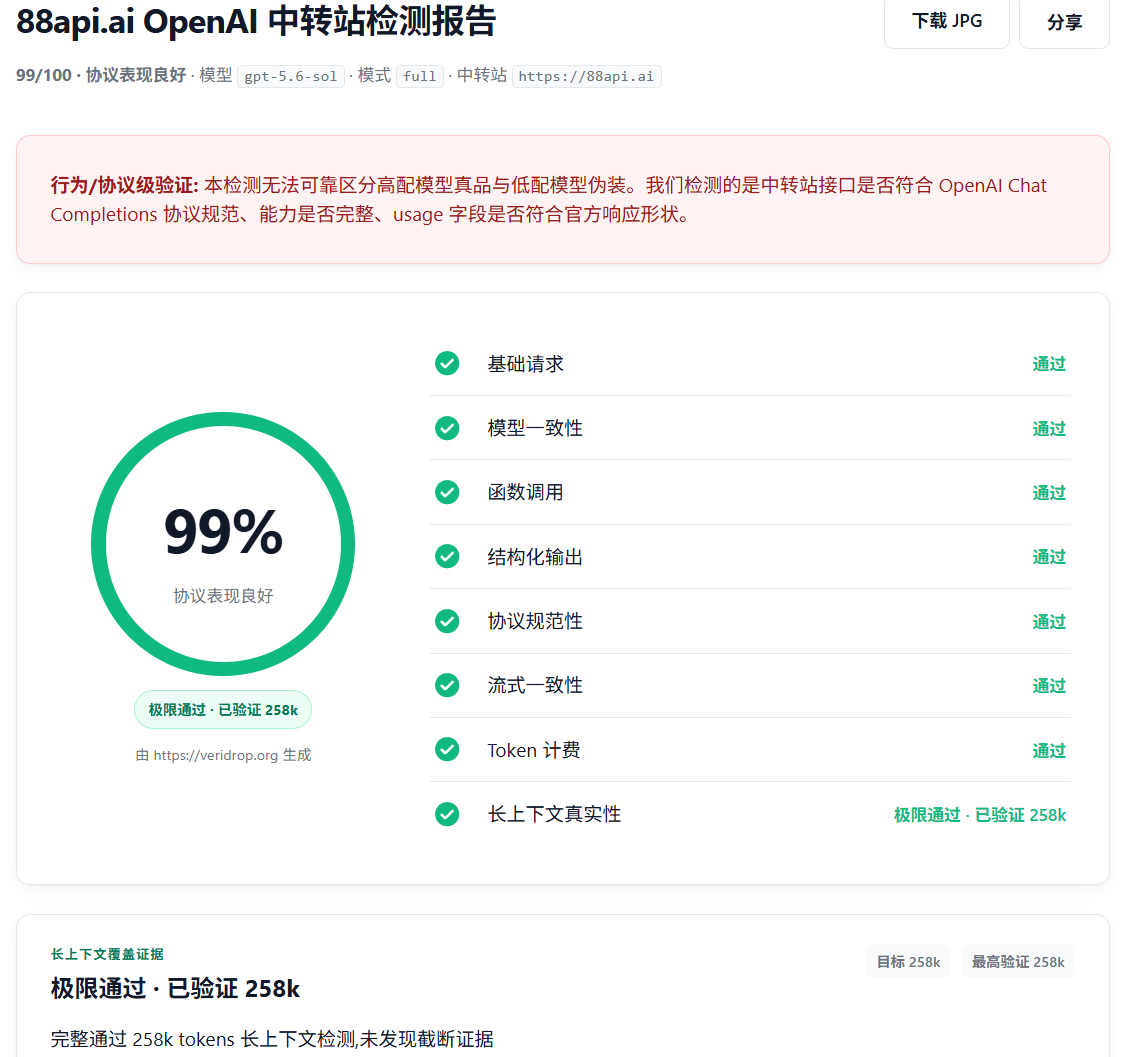
Task: Click the 88api.ai OpenAI 中转站检测报告 title
Action: pos(256,21)
